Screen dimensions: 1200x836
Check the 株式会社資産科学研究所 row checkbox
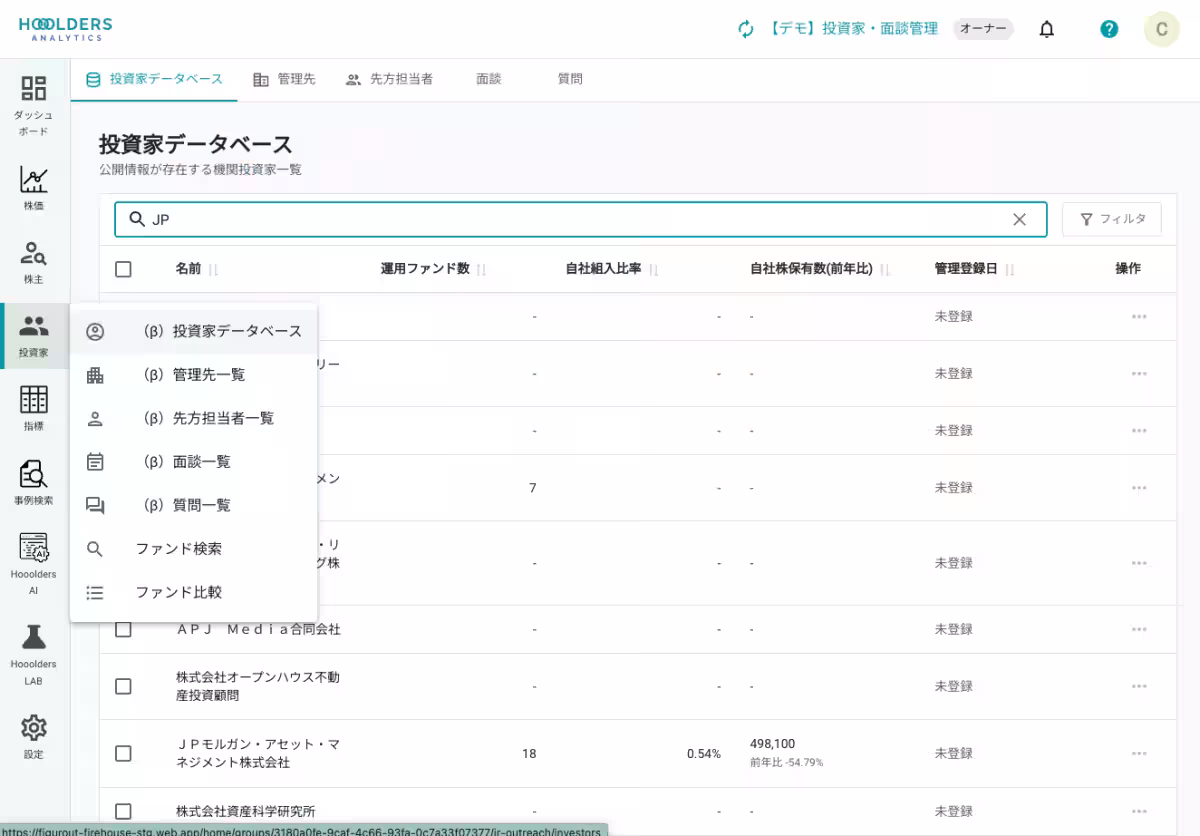pyautogui.click(x=123, y=811)
